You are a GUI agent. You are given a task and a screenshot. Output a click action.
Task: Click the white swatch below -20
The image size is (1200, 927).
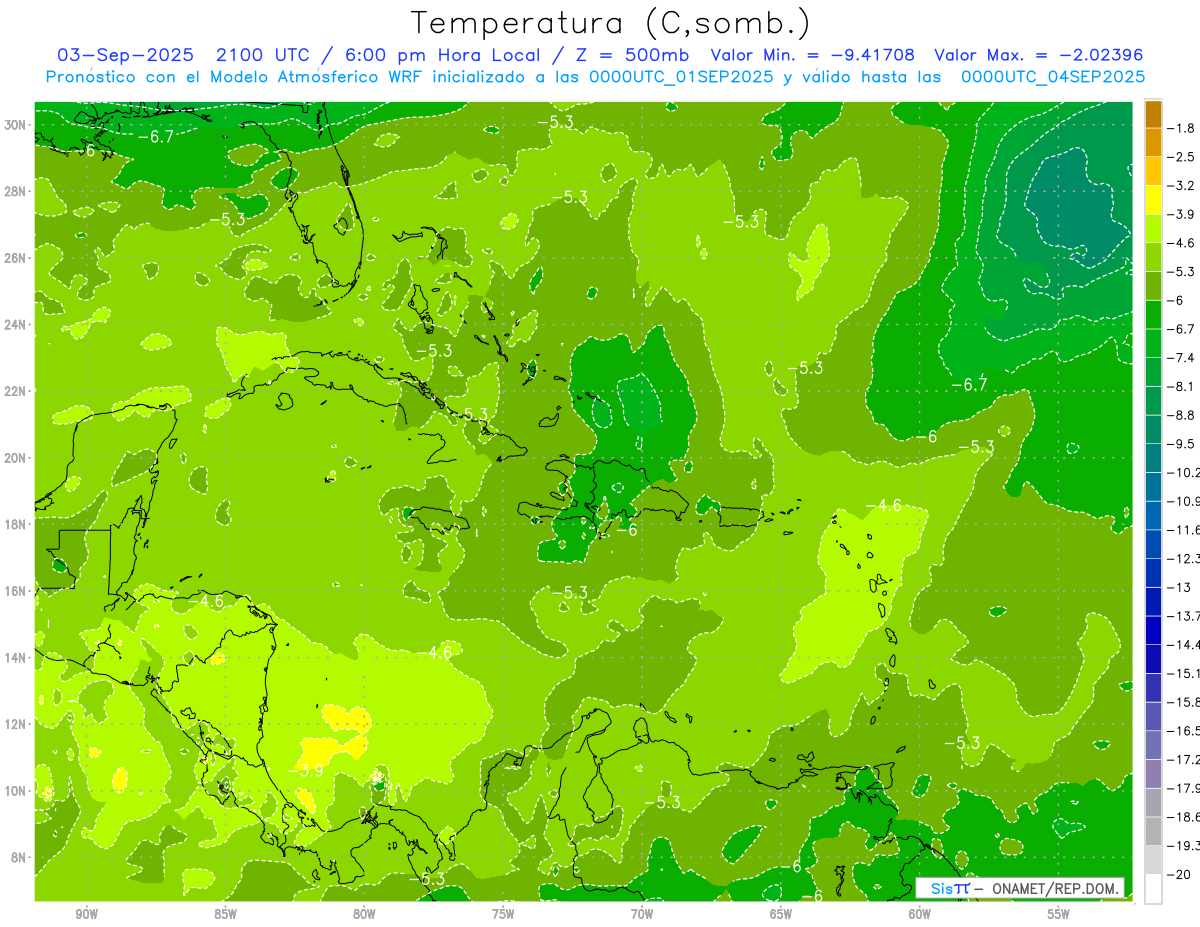[1153, 888]
